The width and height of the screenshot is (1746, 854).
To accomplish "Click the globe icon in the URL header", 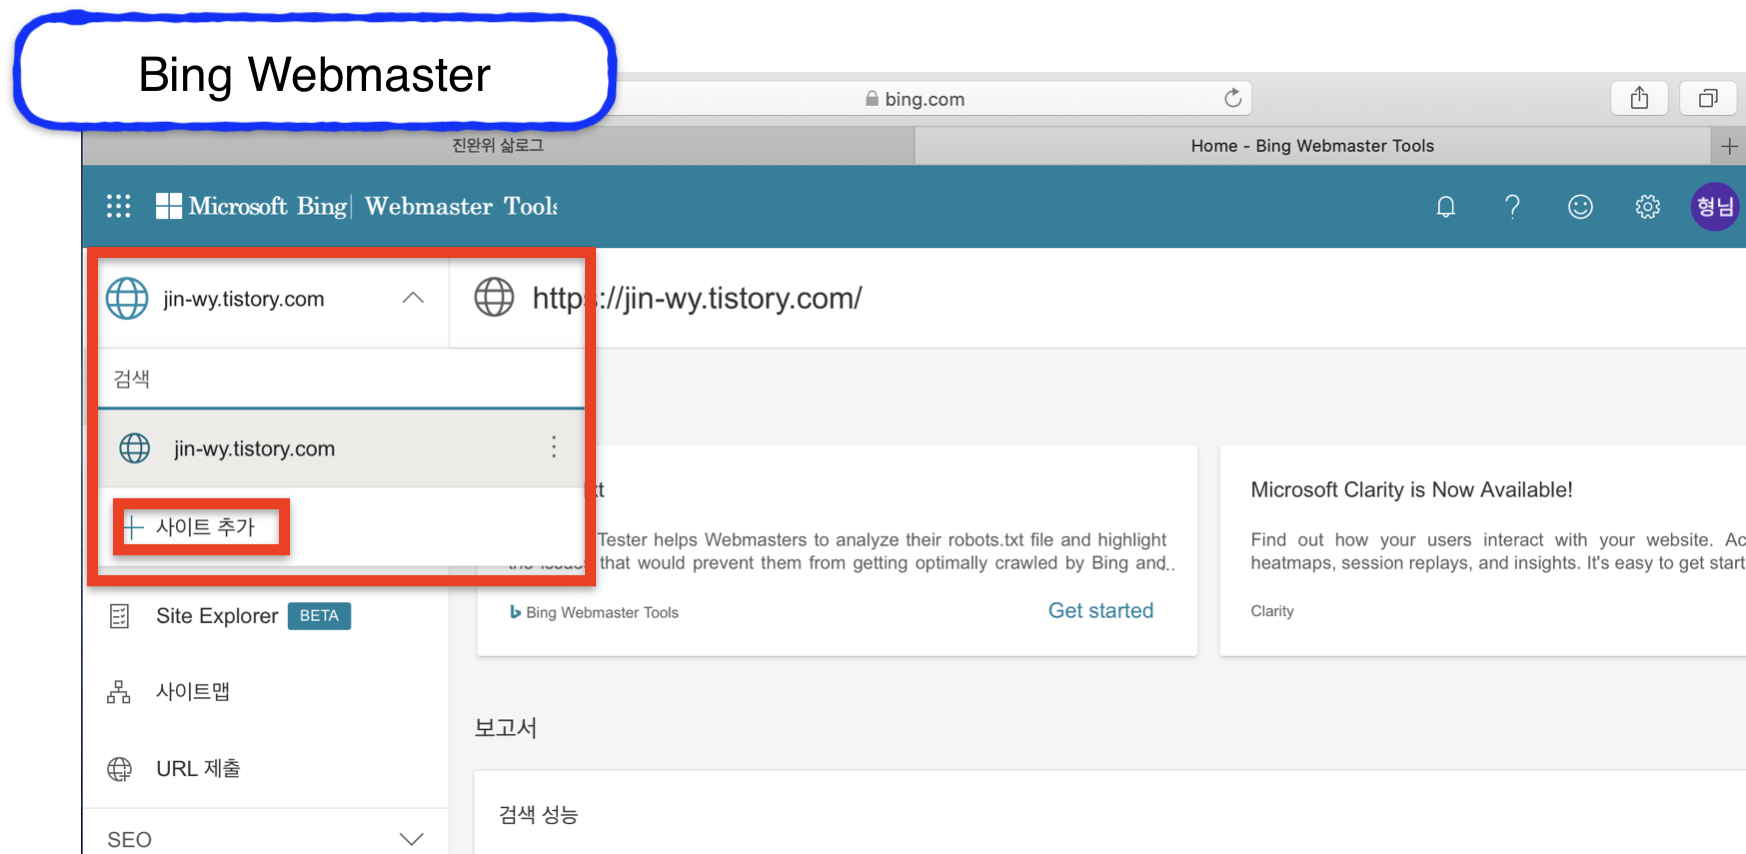I will point(494,297).
